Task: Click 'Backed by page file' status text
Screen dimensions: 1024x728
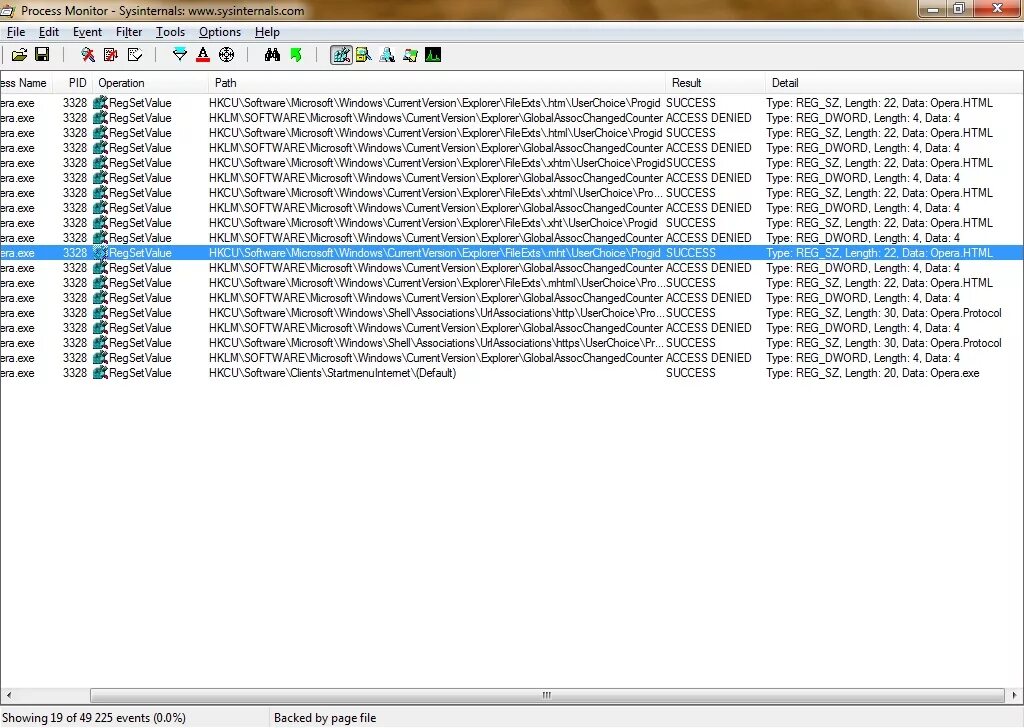Action: click(x=325, y=718)
